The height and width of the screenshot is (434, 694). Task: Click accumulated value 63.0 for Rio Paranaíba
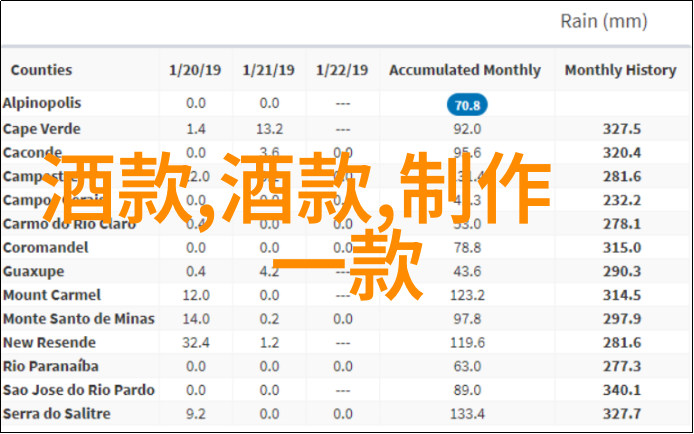tap(467, 366)
